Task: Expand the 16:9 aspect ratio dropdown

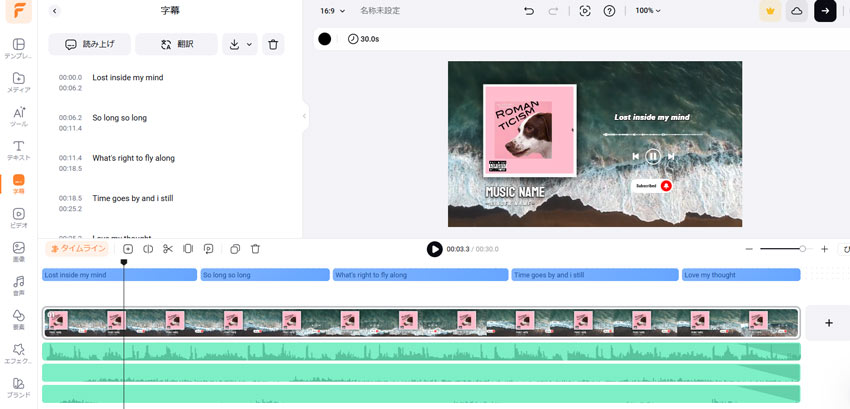Action: coord(332,11)
